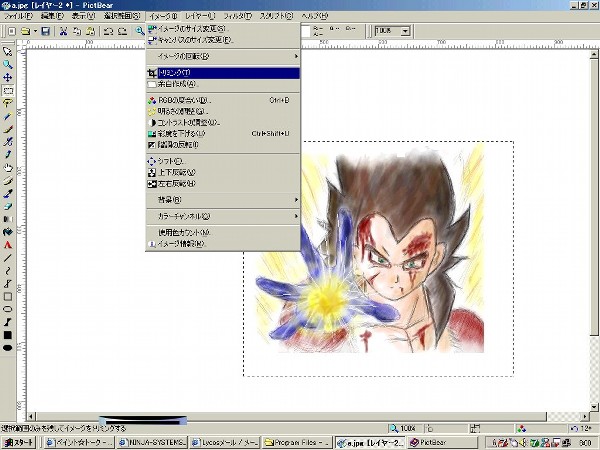The height and width of the screenshot is (450, 600).
Task: Expand the カラーチャンネル submenu
Action: [221, 216]
